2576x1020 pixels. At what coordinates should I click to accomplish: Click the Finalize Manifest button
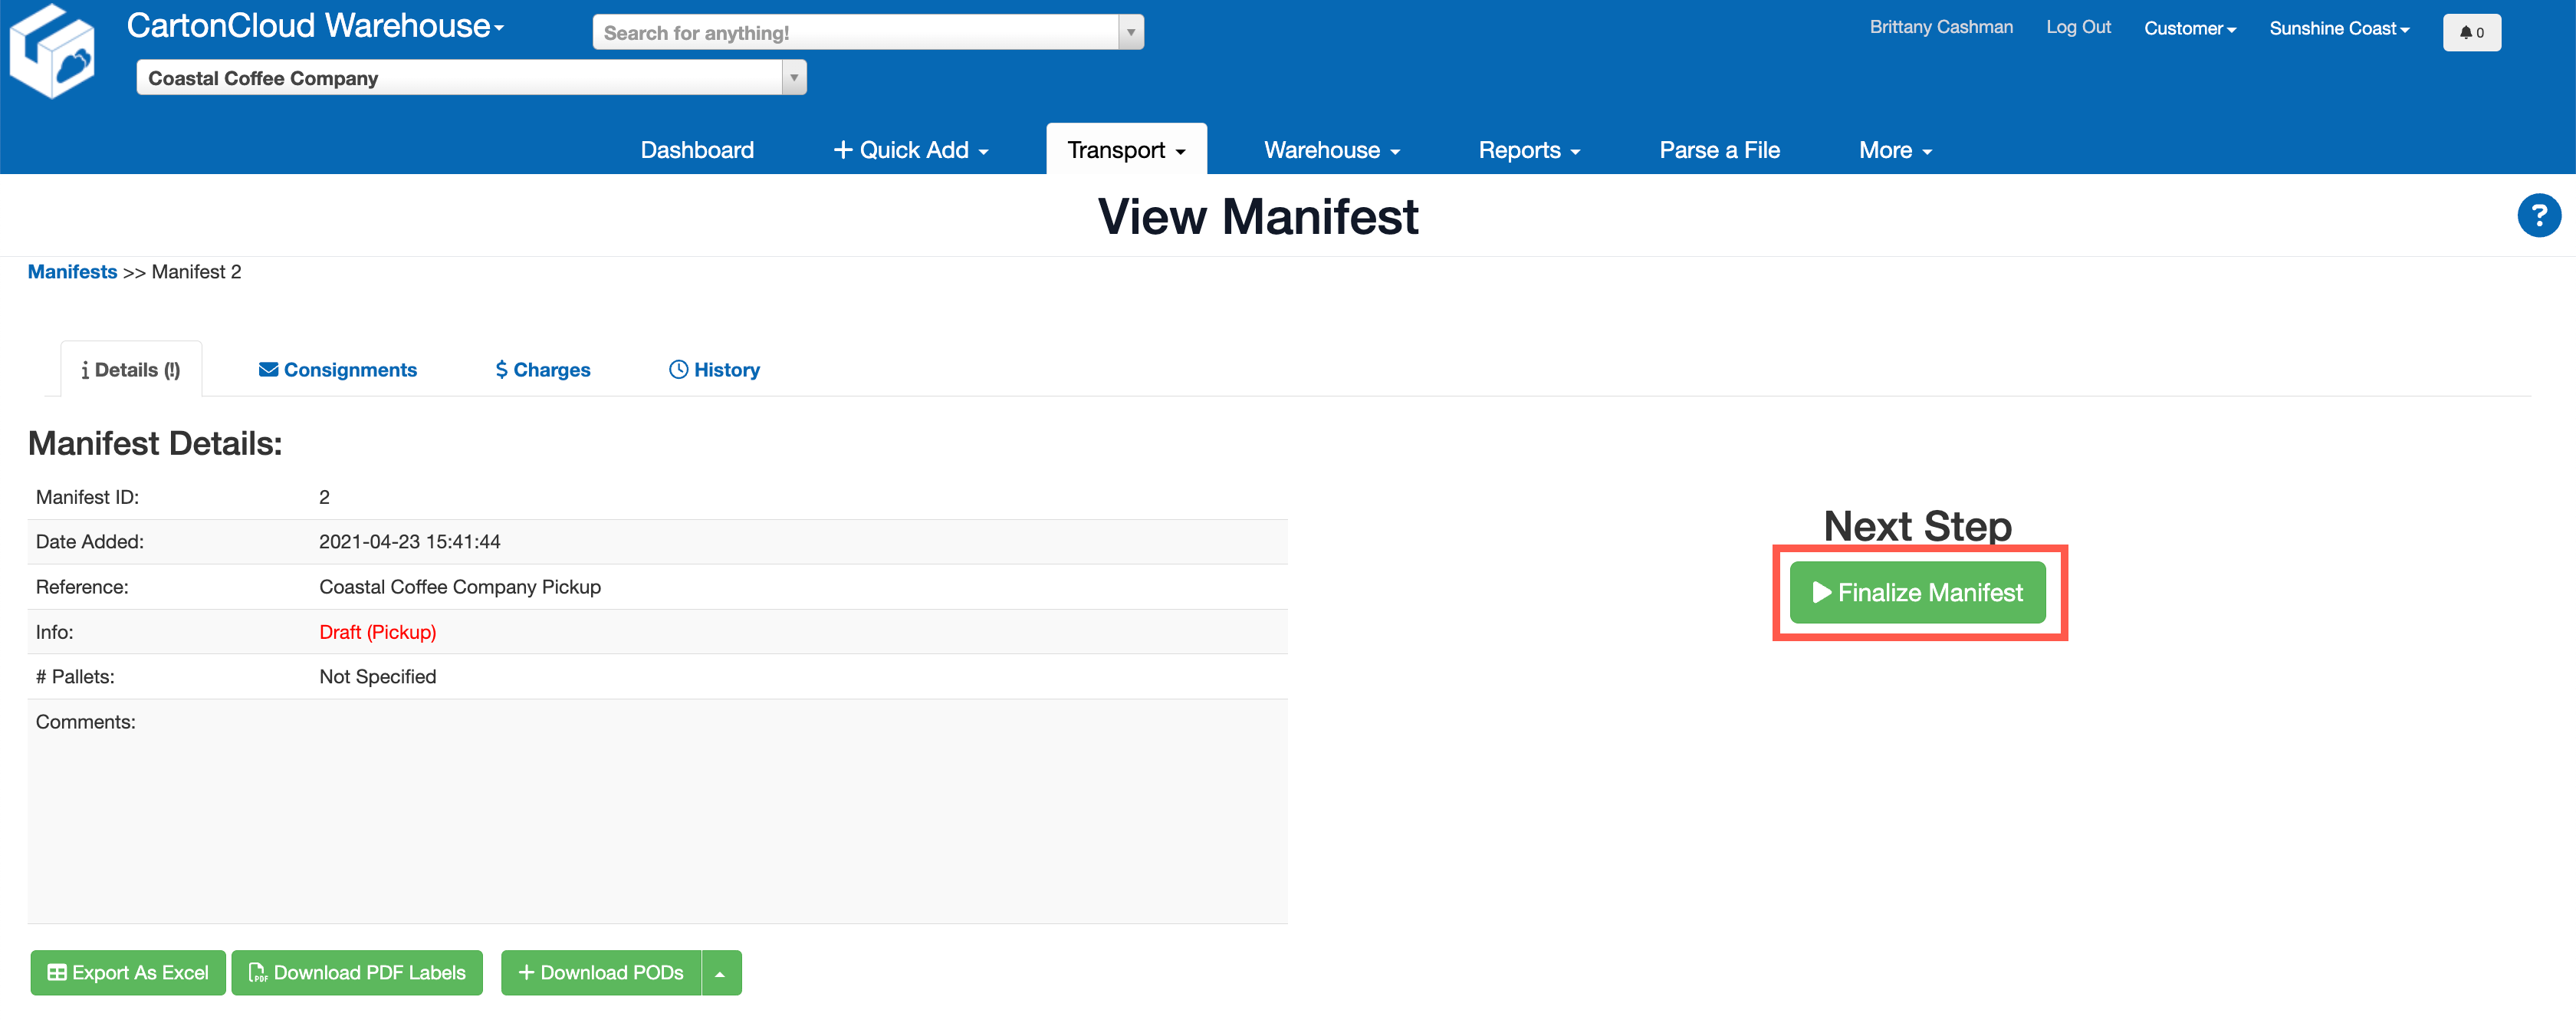1918,592
